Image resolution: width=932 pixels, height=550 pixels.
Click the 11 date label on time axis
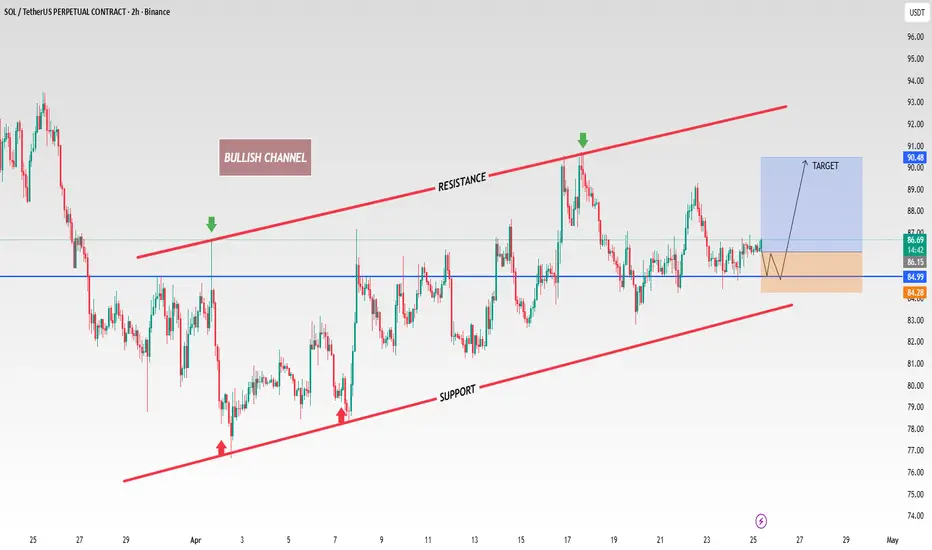click(428, 540)
